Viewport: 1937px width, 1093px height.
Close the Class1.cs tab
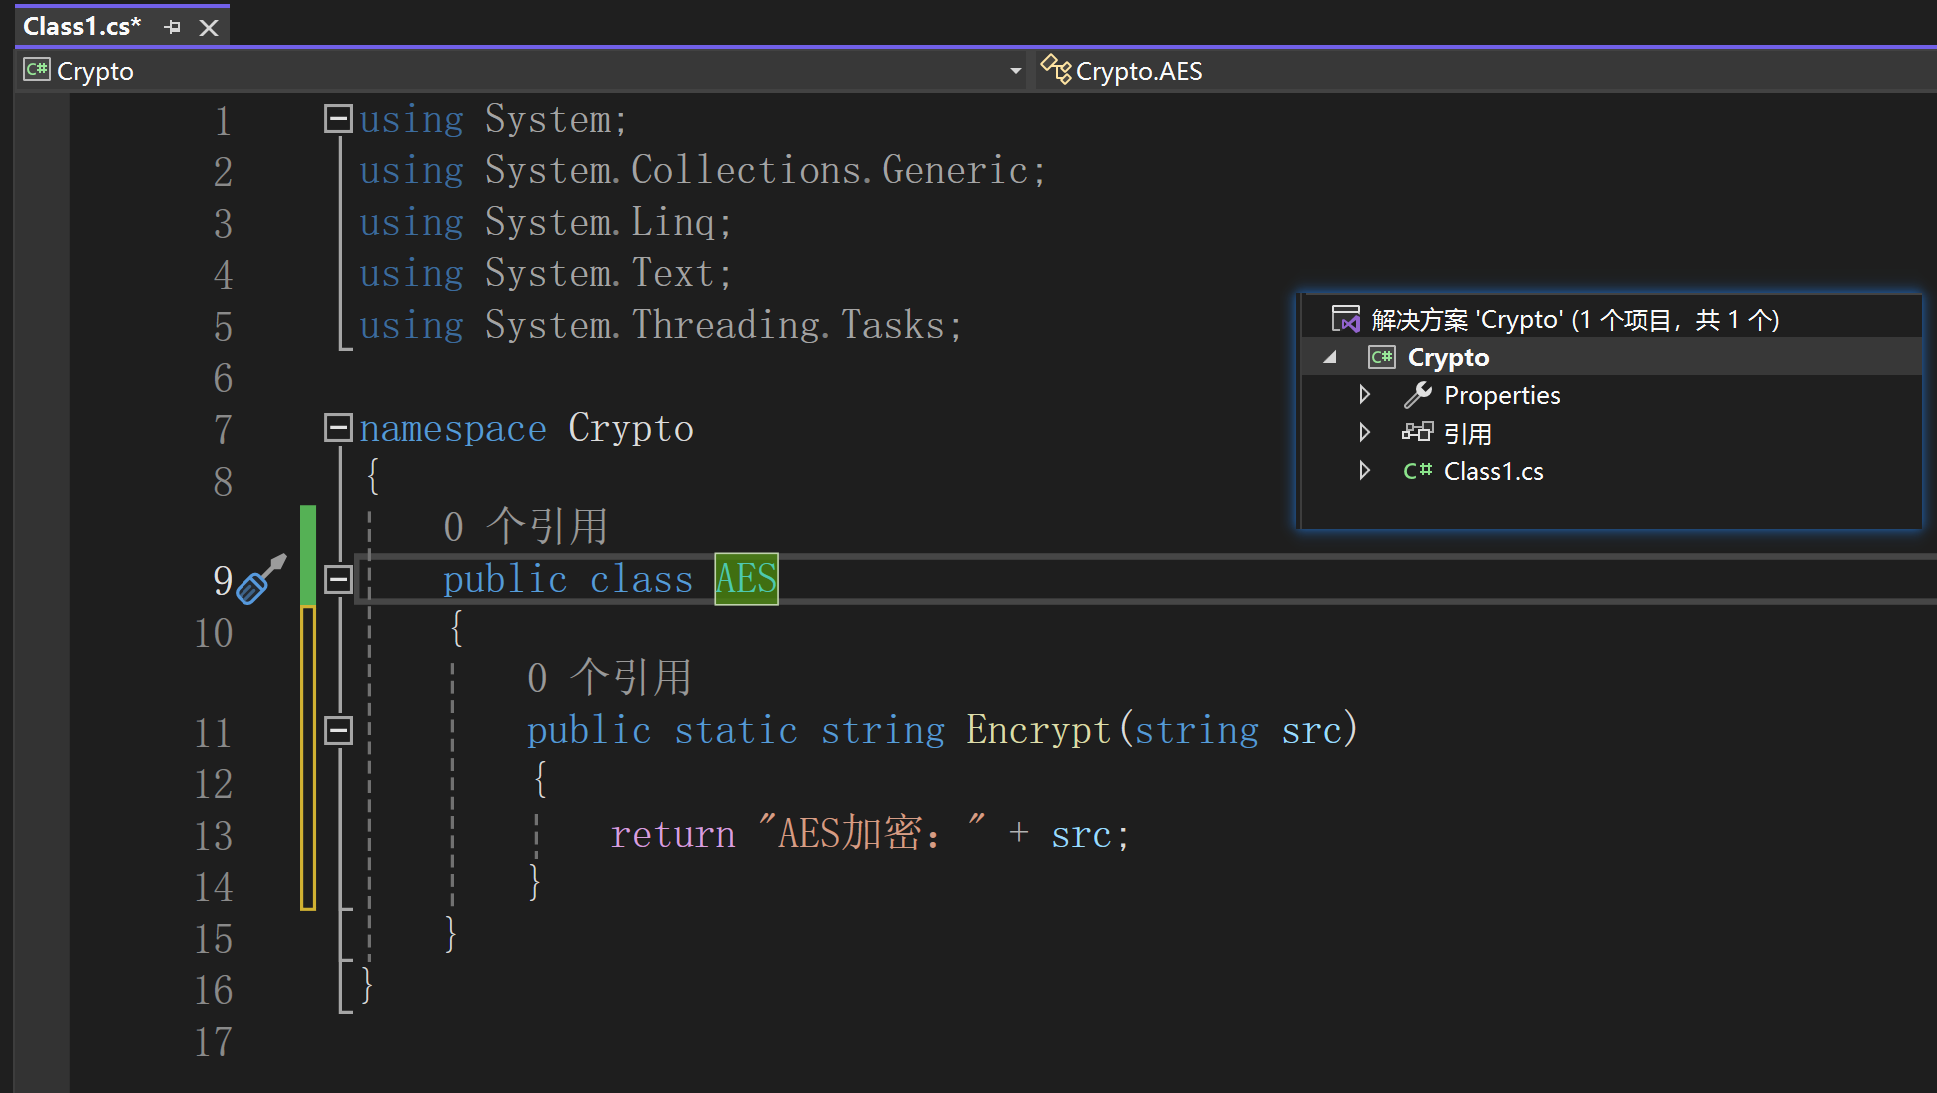click(209, 28)
